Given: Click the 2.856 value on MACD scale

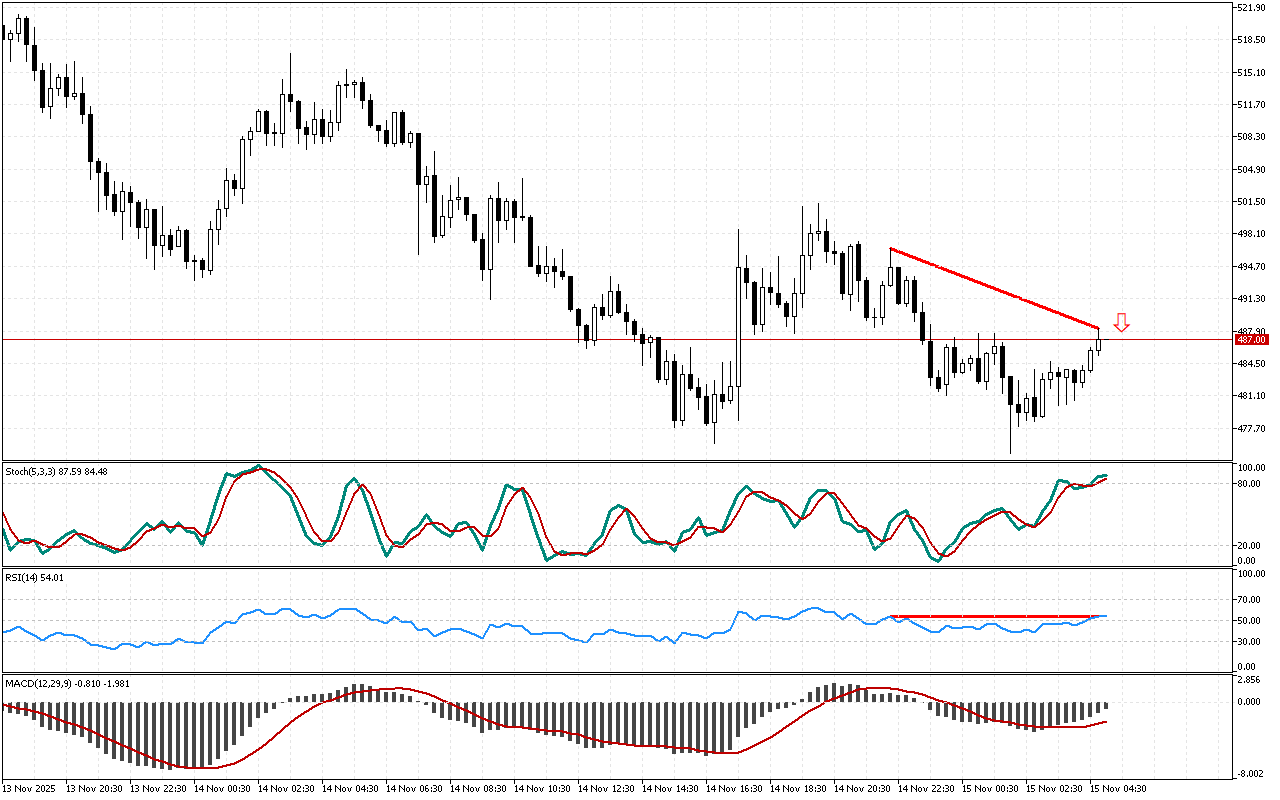Looking at the screenshot, I should point(1249,680).
